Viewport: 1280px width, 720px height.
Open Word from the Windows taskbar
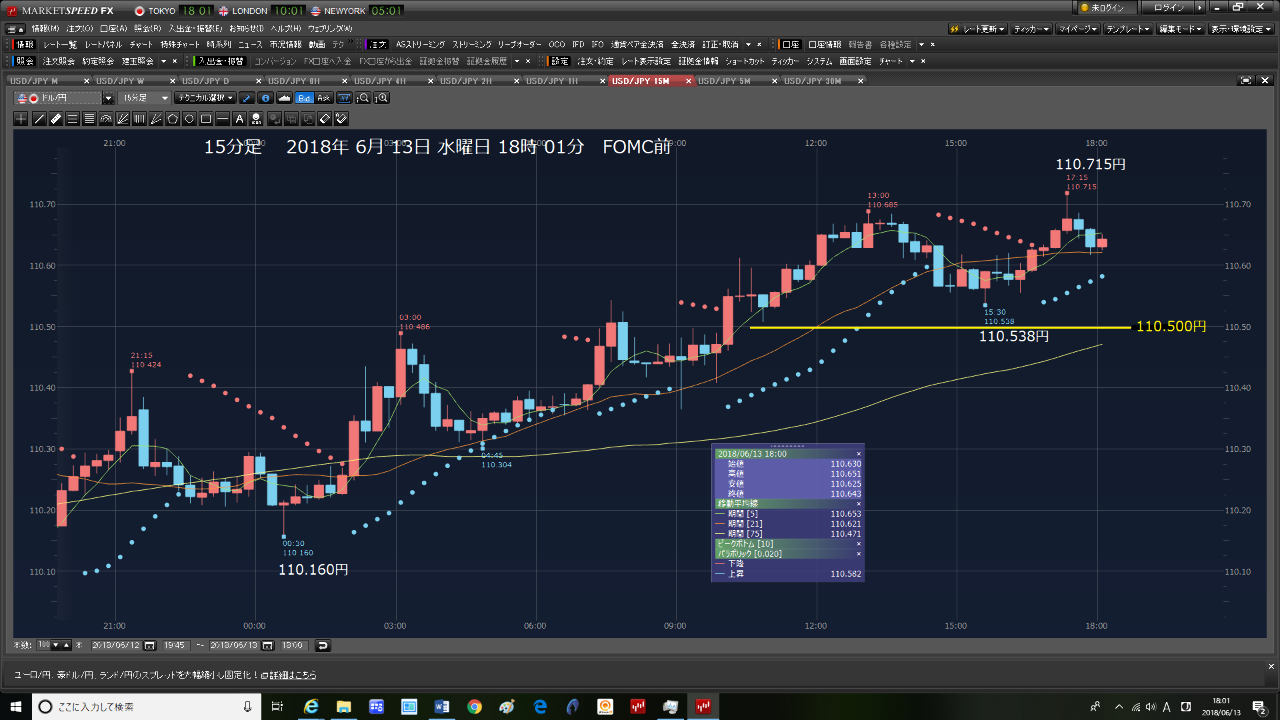click(441, 707)
